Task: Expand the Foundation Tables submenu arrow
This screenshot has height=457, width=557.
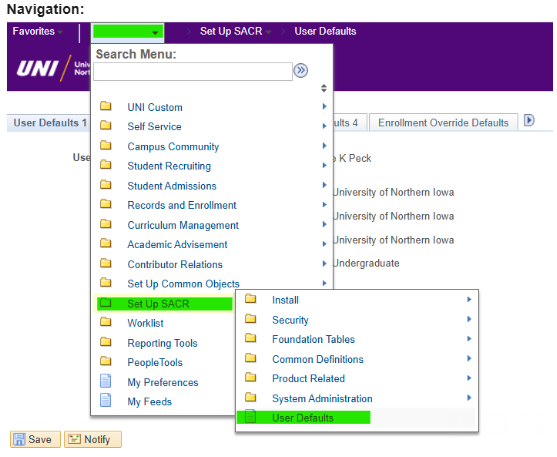Action: (x=469, y=339)
